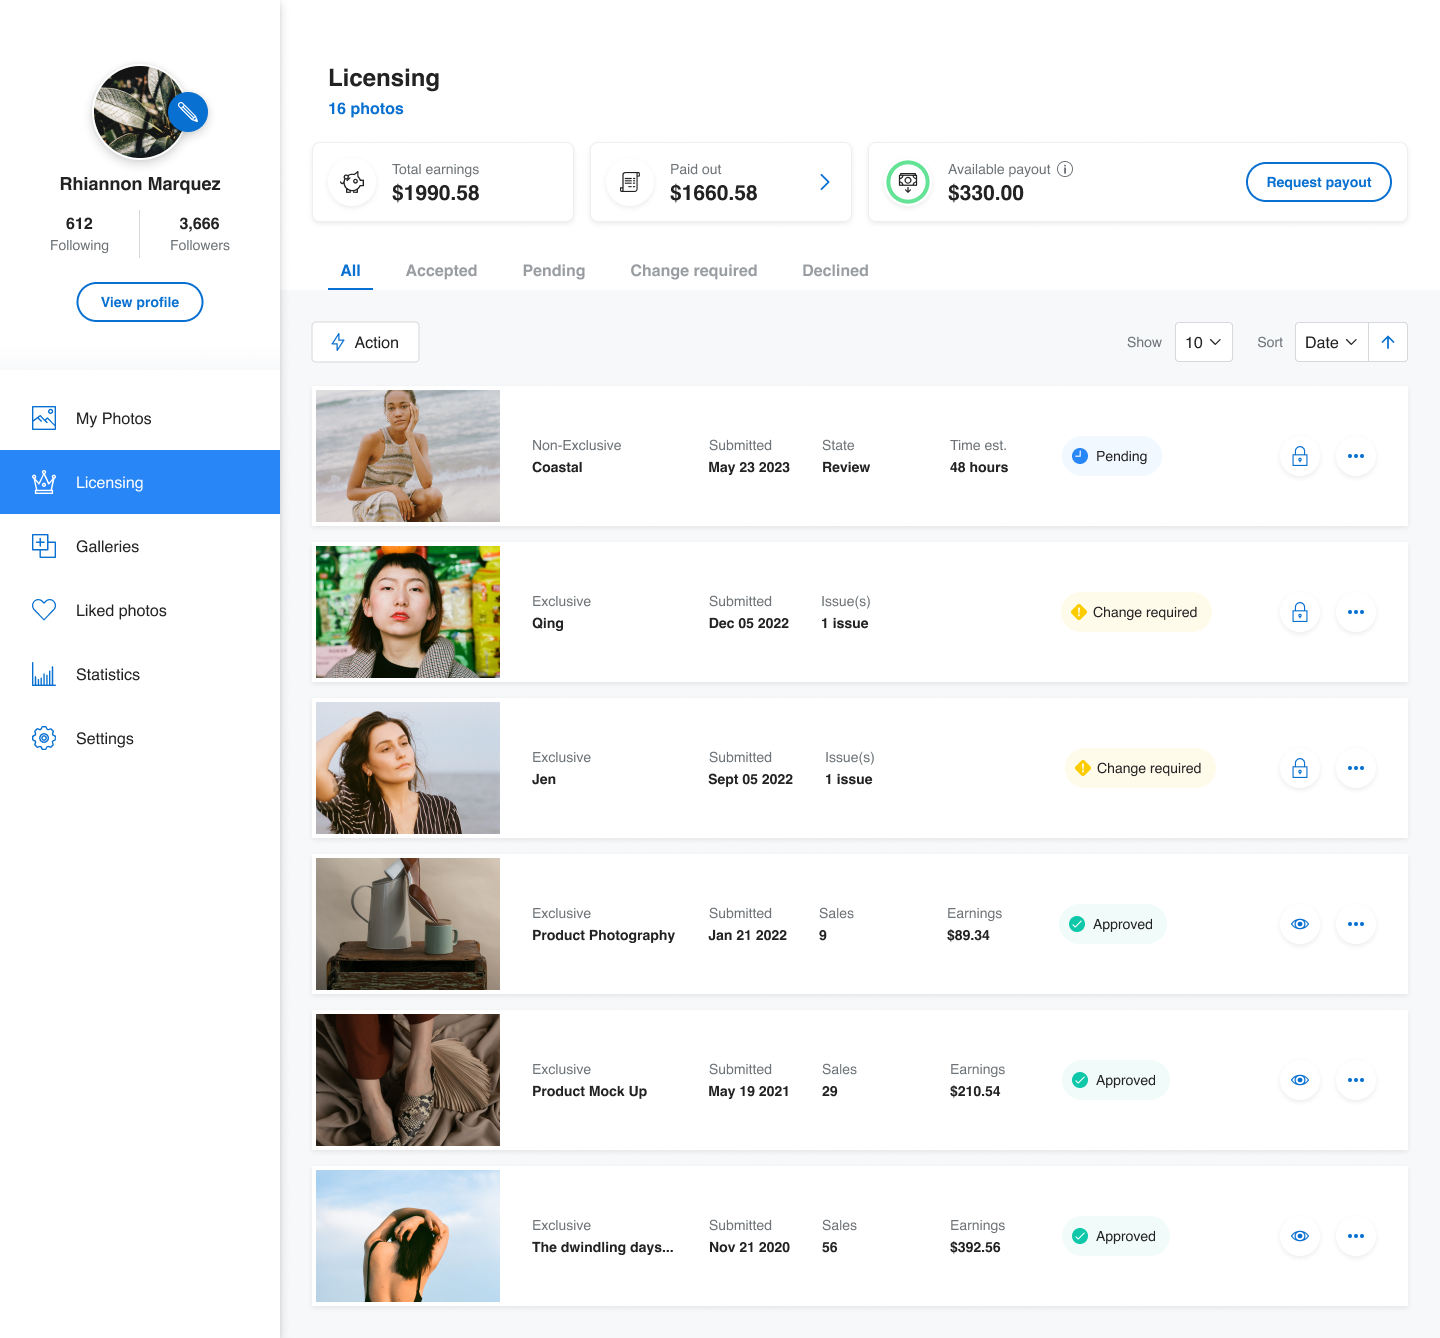Open the Qing portrait thumbnail

coord(408,612)
